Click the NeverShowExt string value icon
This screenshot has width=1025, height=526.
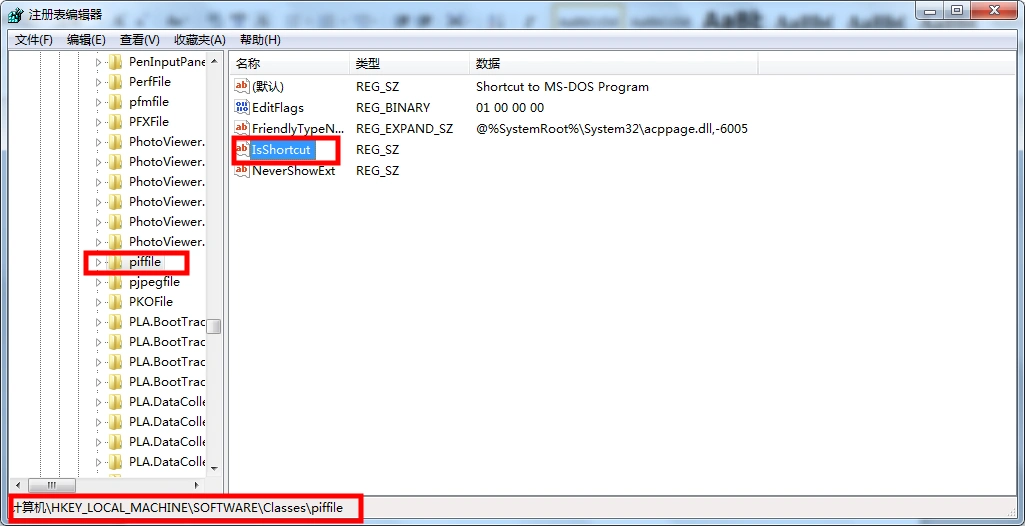point(242,171)
